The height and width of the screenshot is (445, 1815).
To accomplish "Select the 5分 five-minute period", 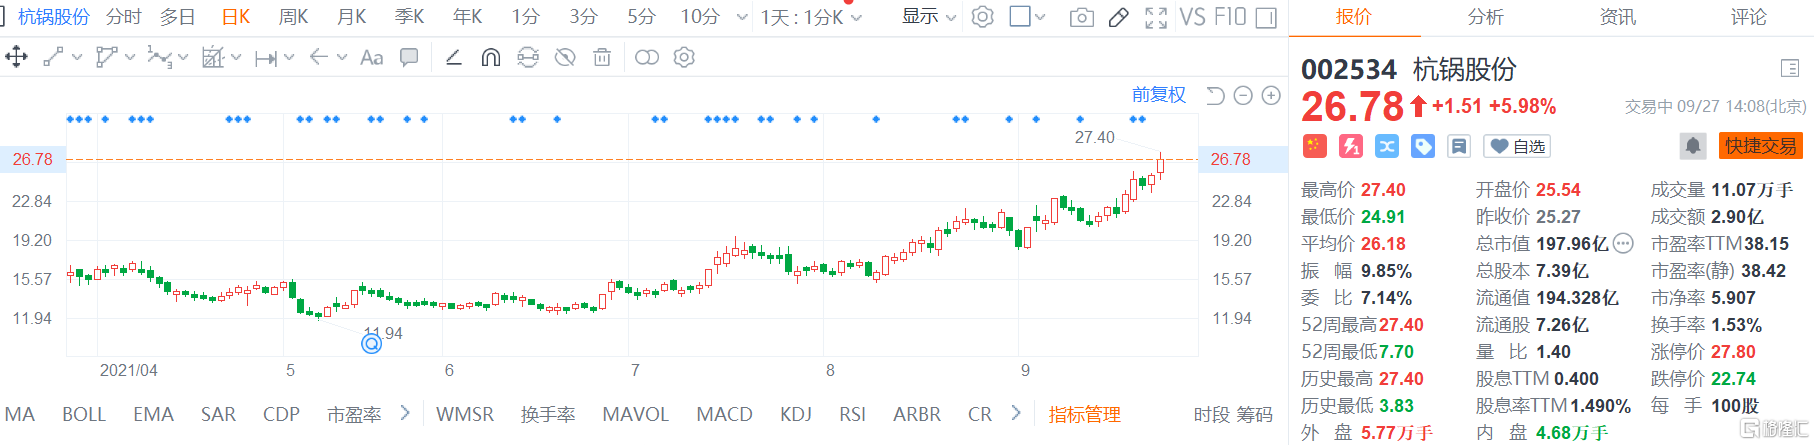I will click(641, 17).
